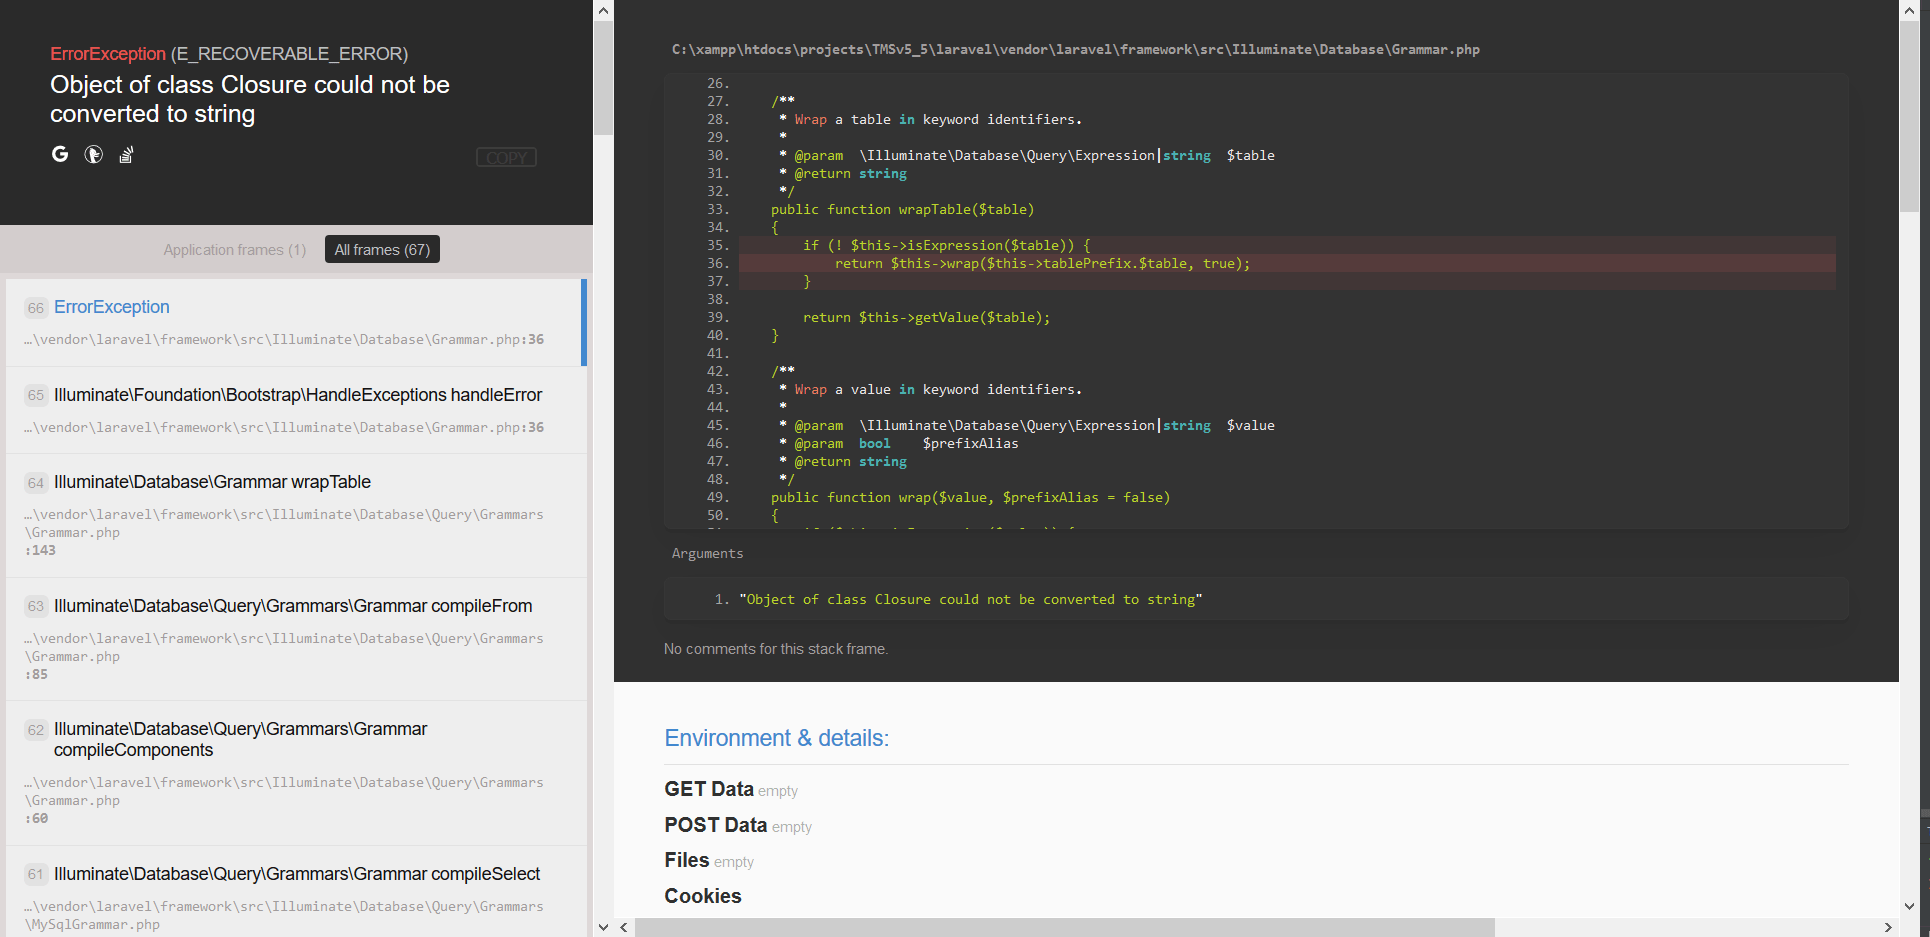The image size is (1930, 937).
Task: Click the Files section label
Action: [x=687, y=860]
